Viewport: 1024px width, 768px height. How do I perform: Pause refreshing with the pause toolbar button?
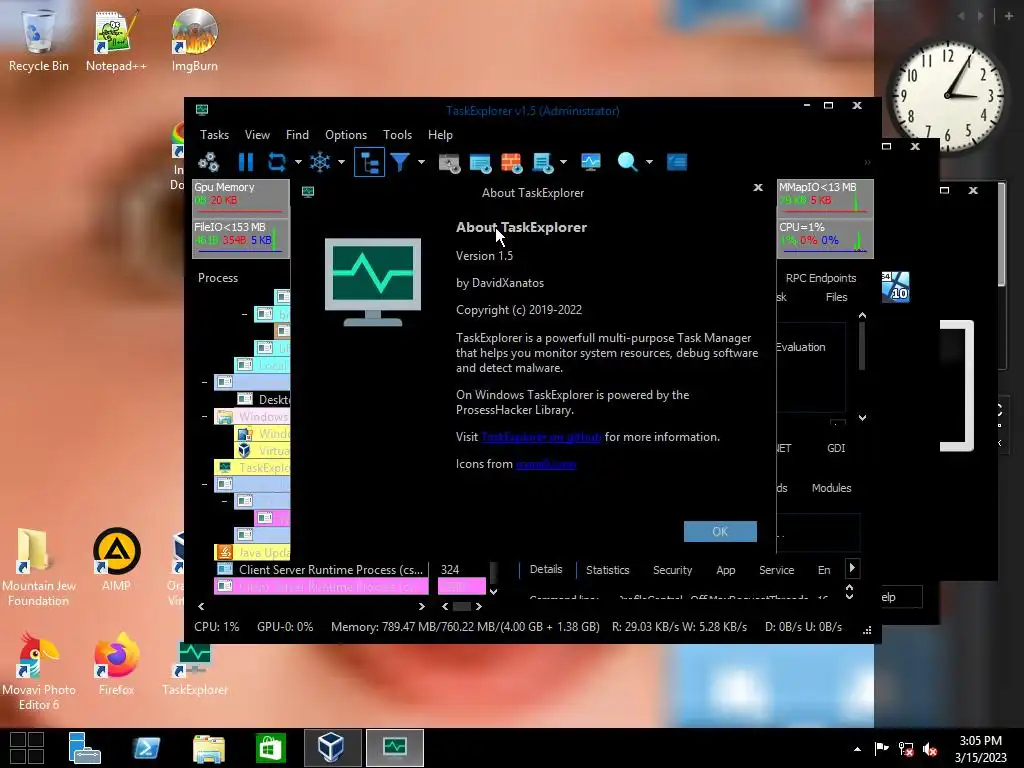[x=246, y=162]
